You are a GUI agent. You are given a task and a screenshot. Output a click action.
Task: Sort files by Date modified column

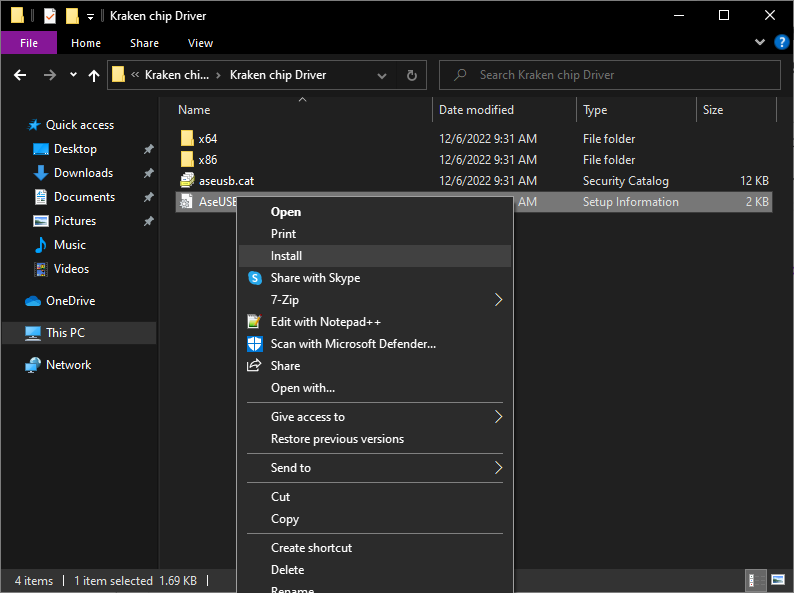coord(476,110)
